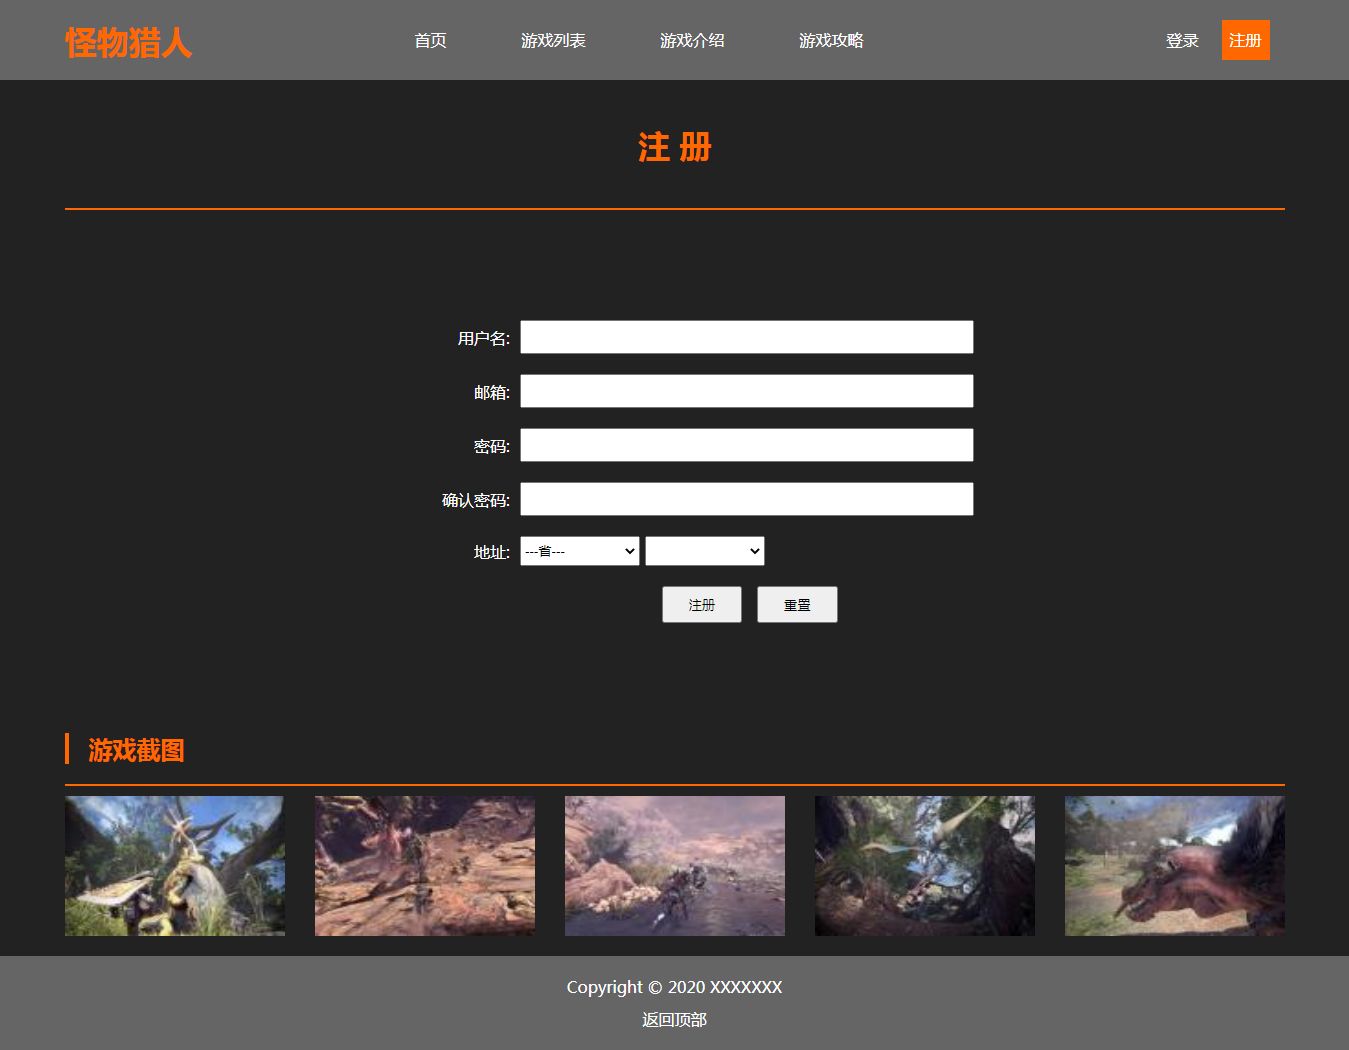The width and height of the screenshot is (1349, 1050).
Task: Click the 确认密码: label
Action: pos(476,501)
